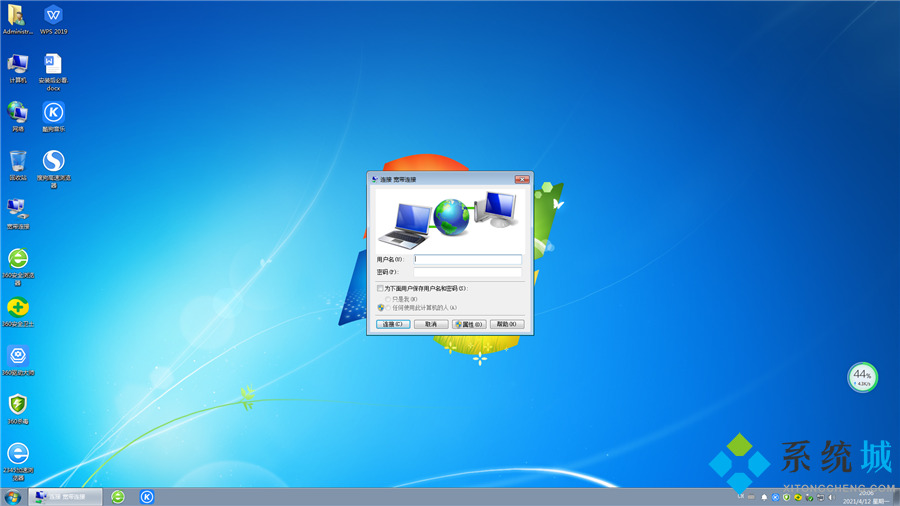
Task: Open the taskbar clock and date
Action: point(866,497)
